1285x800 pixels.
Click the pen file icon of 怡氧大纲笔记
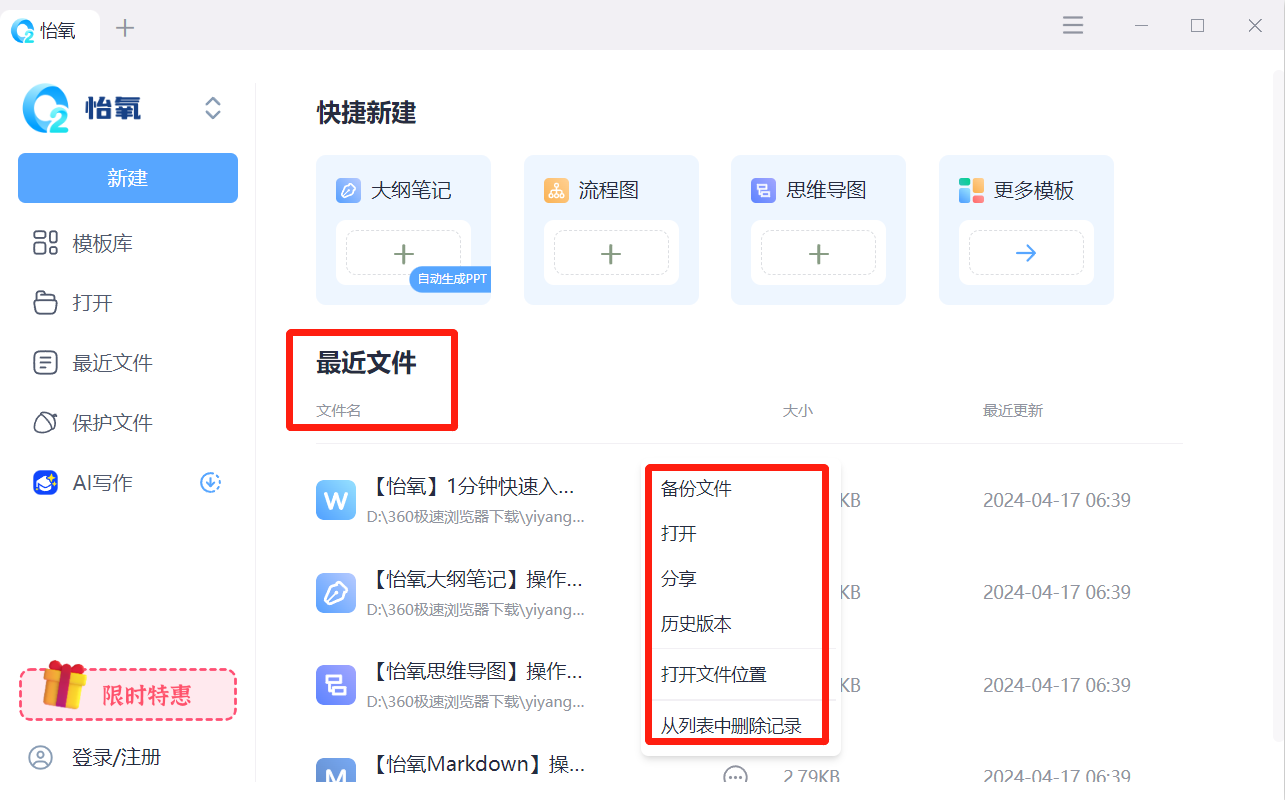coord(336,592)
